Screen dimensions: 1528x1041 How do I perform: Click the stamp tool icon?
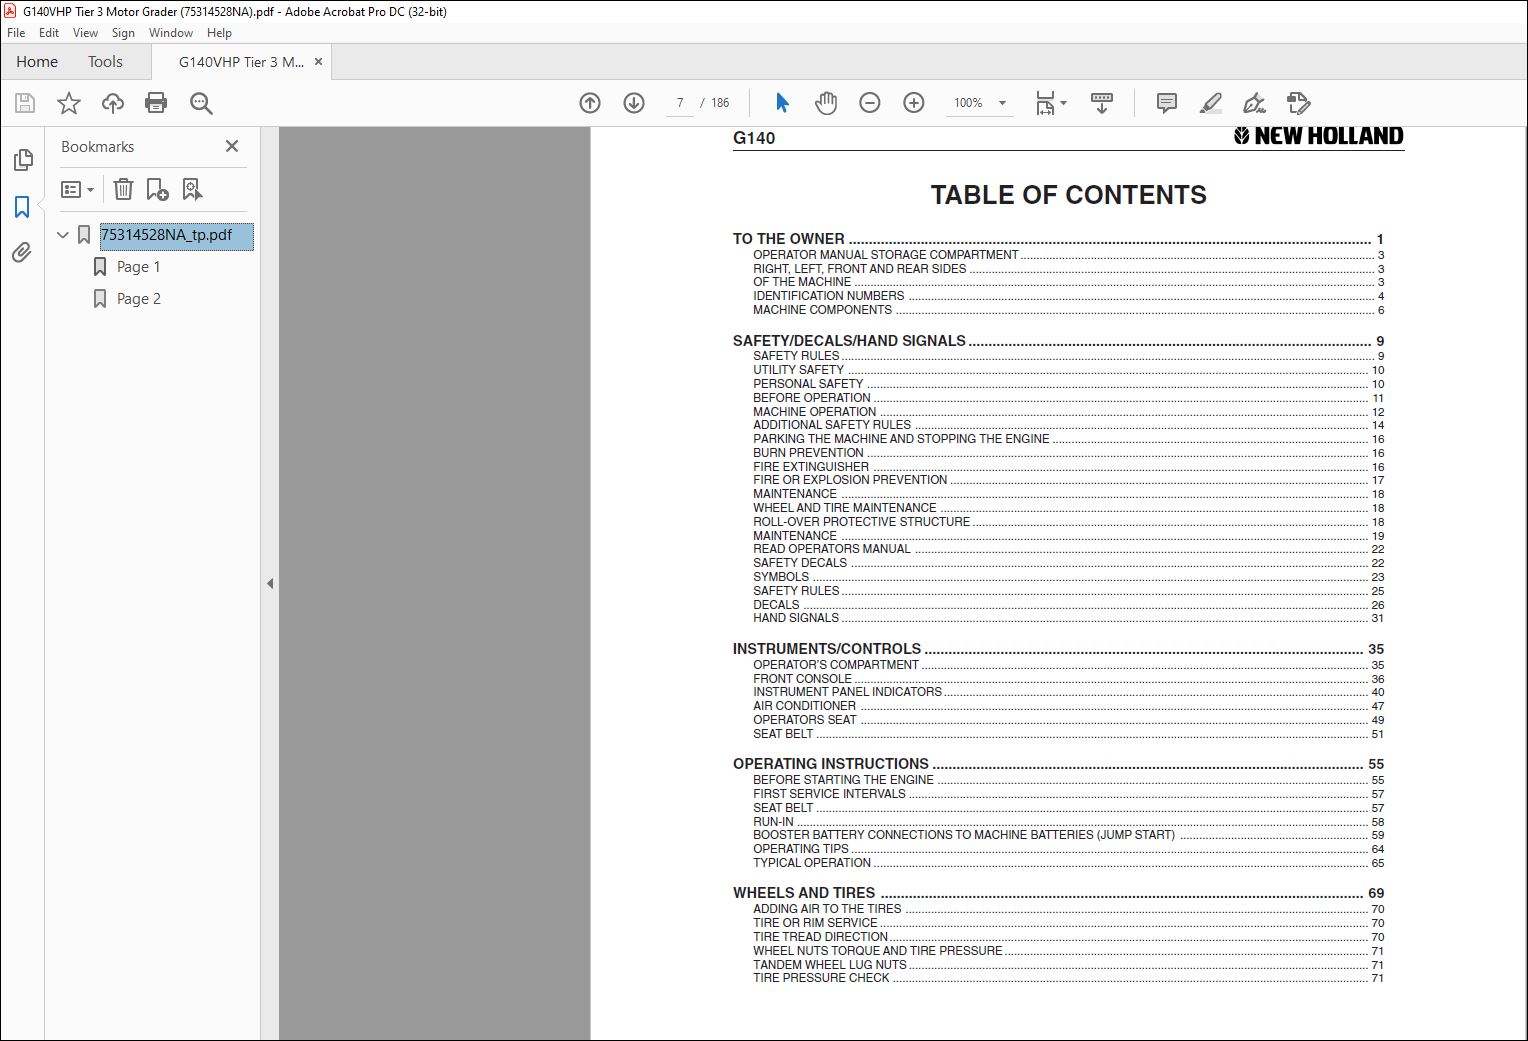click(1298, 103)
